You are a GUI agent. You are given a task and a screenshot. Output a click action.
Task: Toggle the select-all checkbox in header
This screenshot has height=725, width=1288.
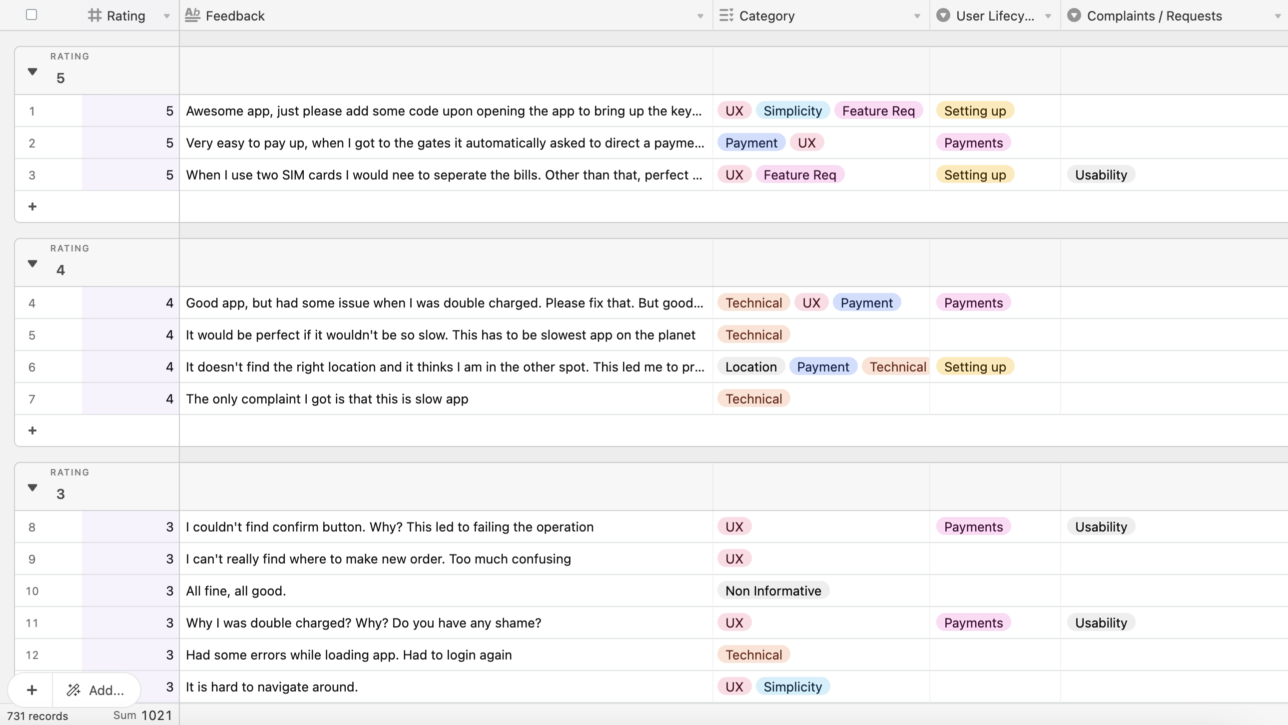pos(31,15)
